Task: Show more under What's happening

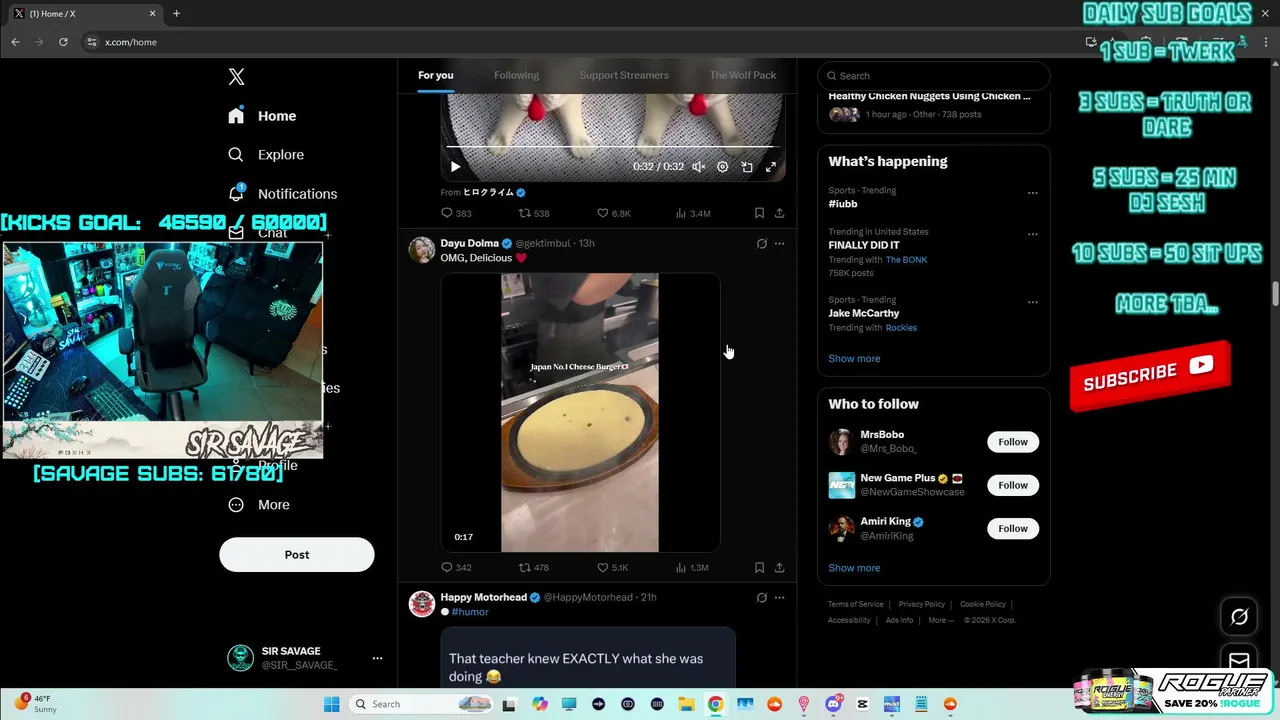Action: point(854,358)
